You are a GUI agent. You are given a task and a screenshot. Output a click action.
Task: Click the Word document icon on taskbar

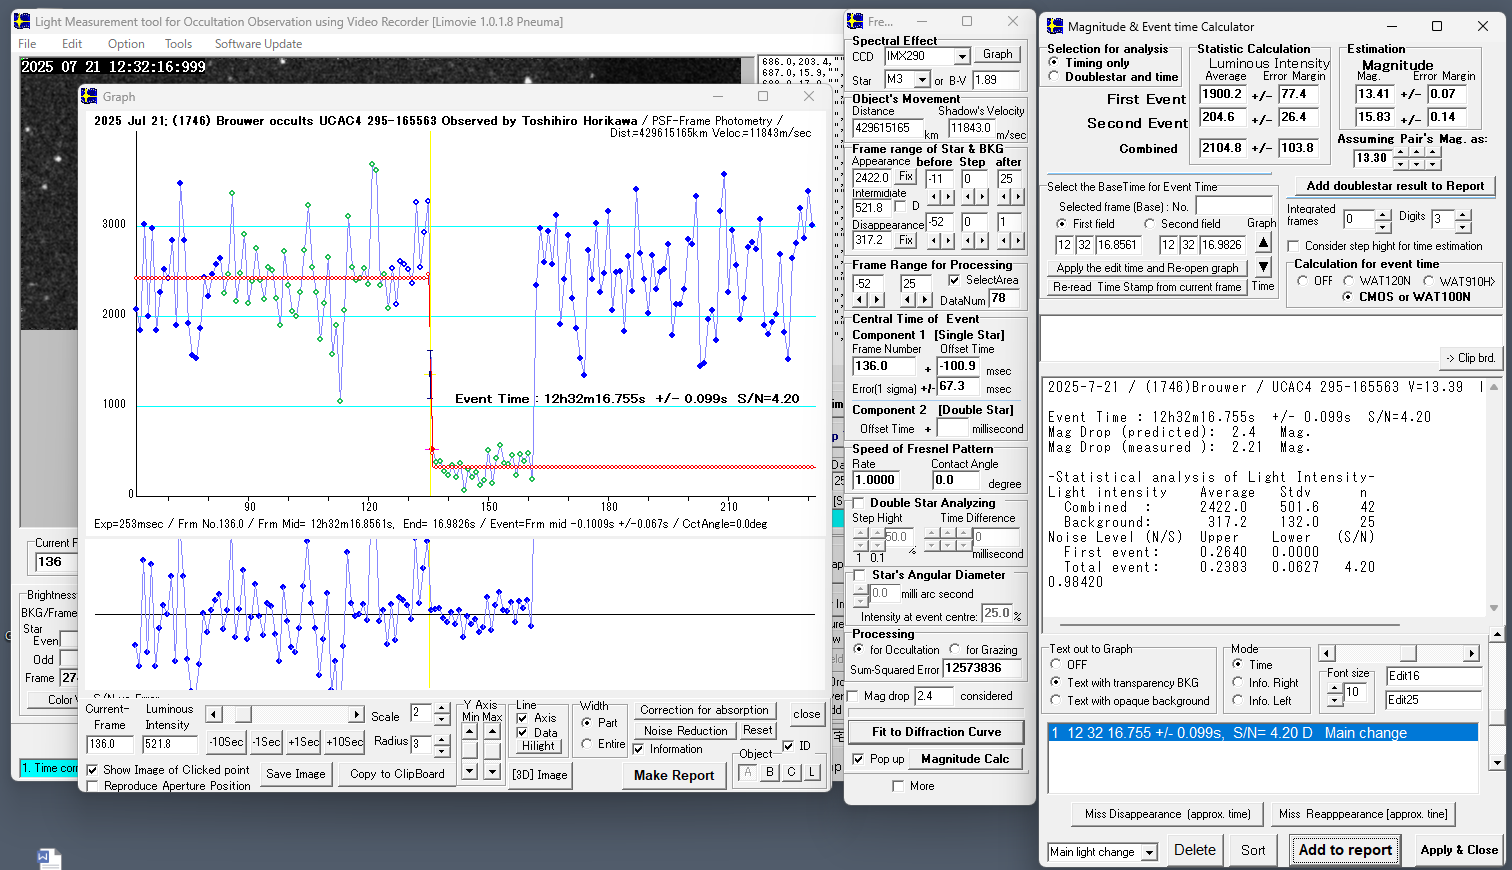click(x=49, y=859)
